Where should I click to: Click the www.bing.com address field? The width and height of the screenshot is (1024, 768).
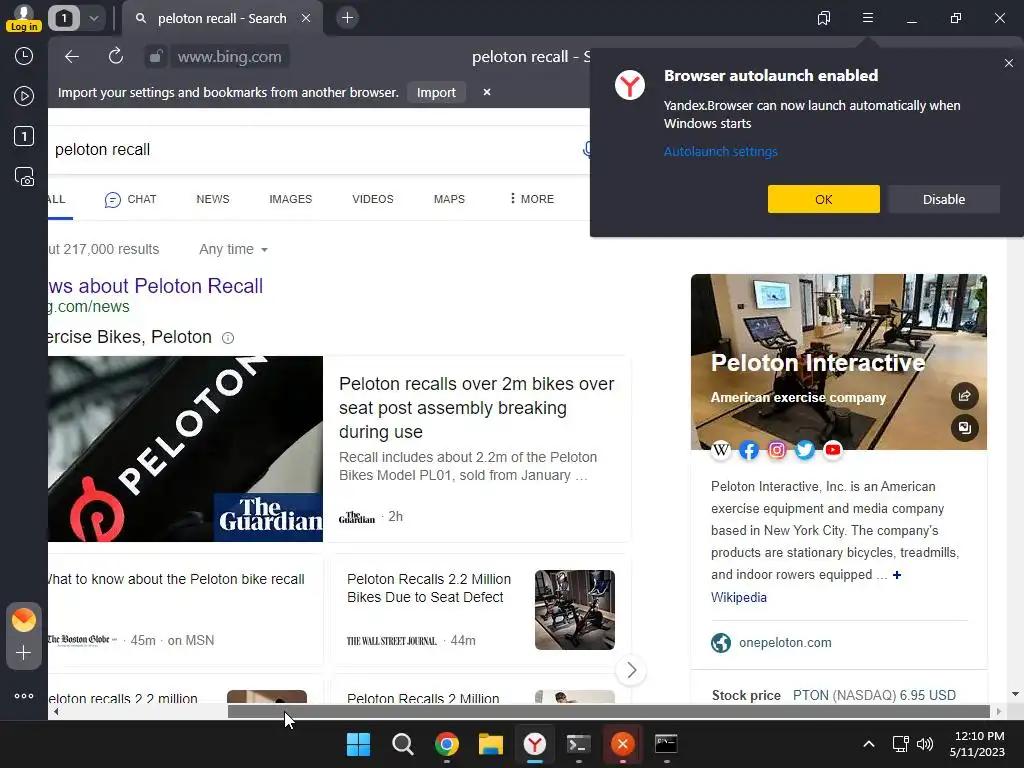point(230,57)
